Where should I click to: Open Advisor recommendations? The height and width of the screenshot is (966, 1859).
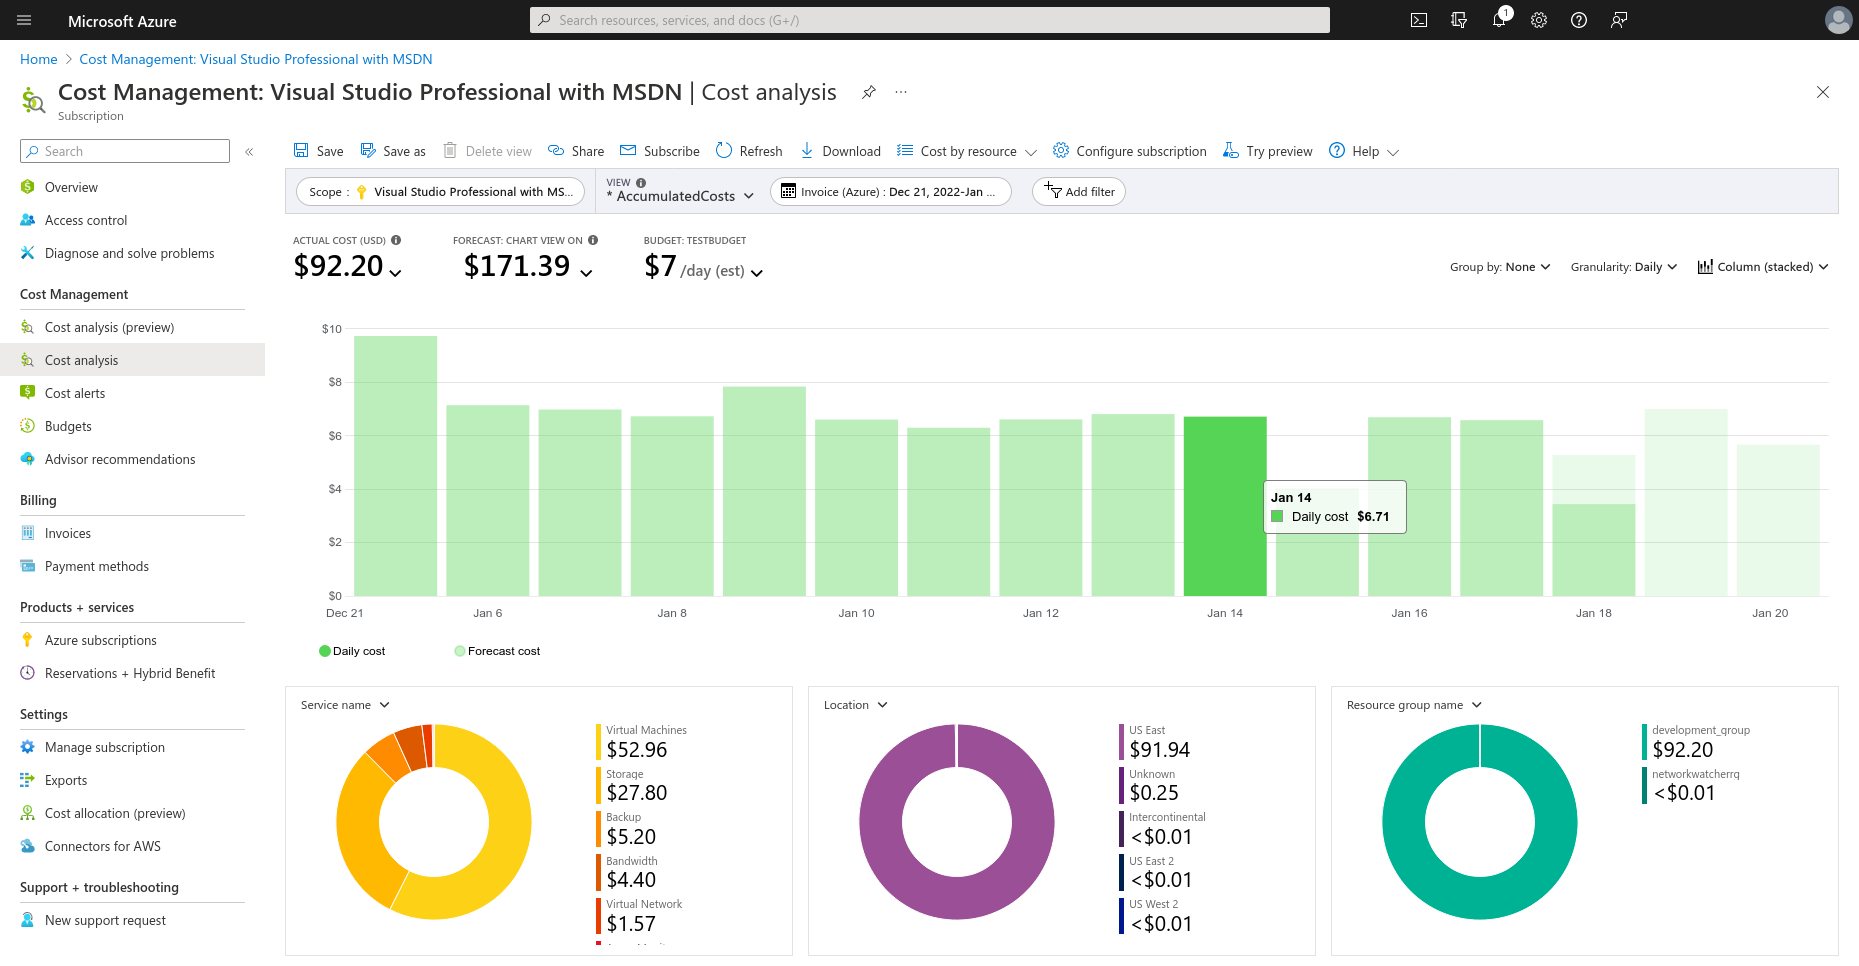pos(120,459)
